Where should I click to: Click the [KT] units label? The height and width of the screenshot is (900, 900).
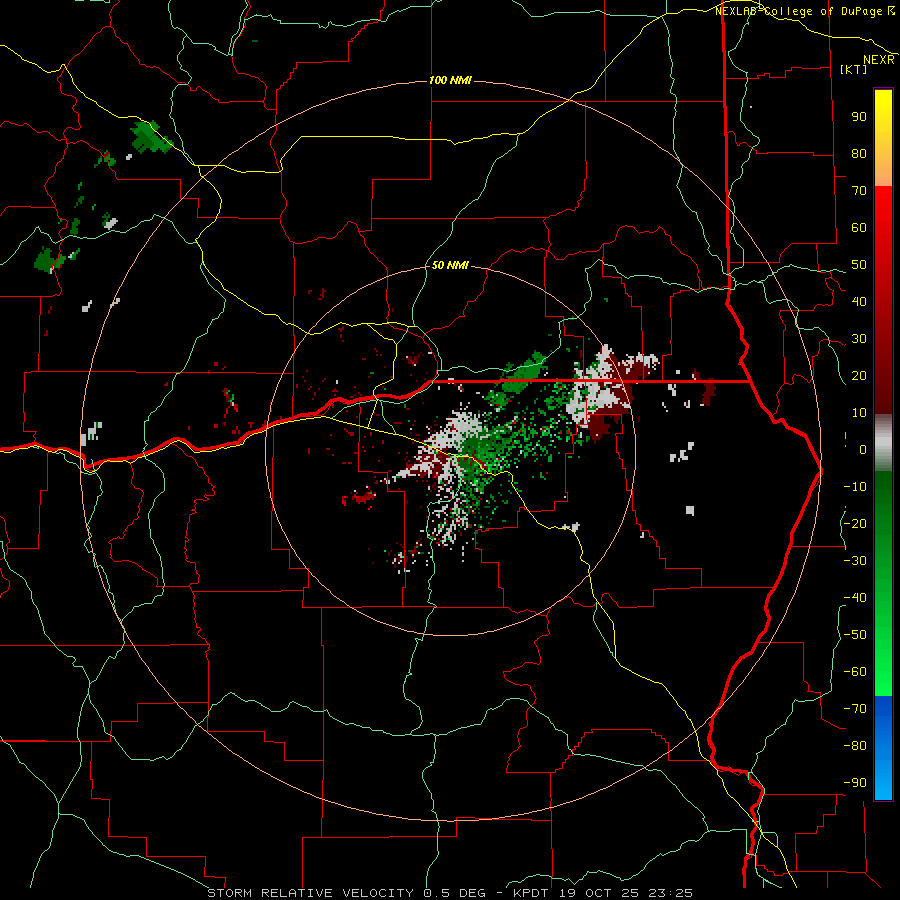tap(854, 69)
